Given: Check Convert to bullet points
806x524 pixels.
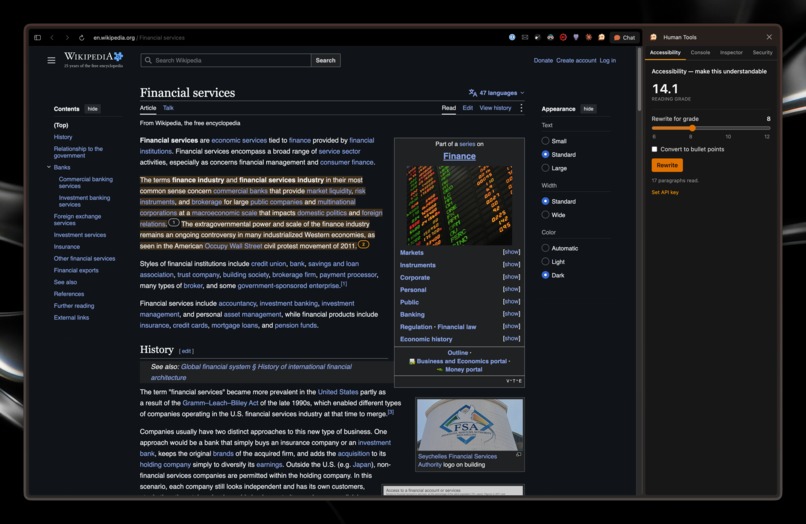Looking at the screenshot, I should [x=654, y=149].
